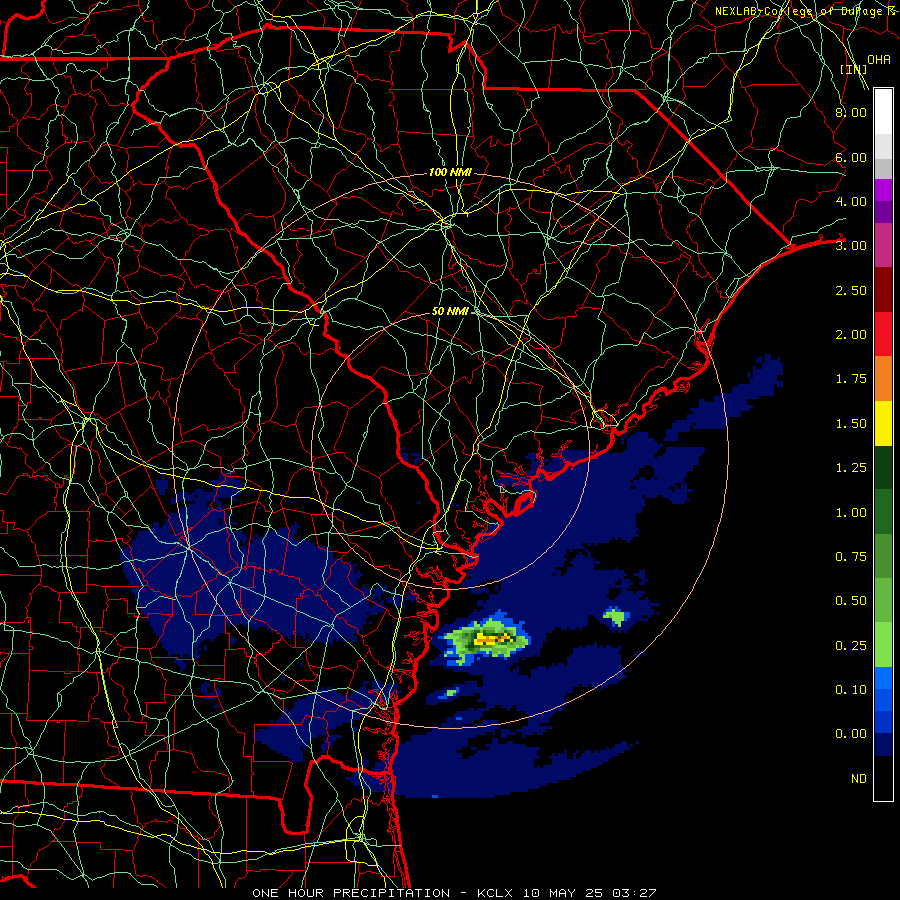Click the OHA product label
Viewport: 900px width, 900px height.
point(879,60)
